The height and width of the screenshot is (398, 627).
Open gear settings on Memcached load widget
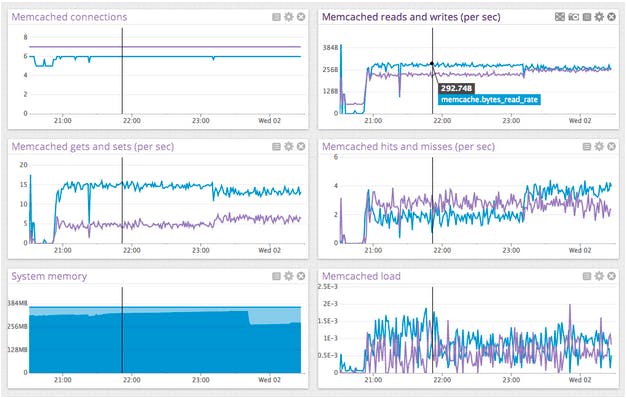point(599,276)
